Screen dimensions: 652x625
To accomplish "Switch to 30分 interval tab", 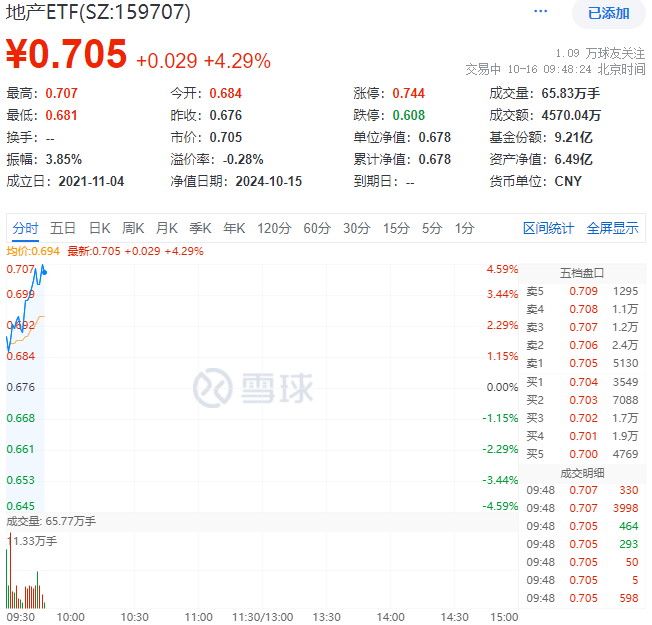I will point(356,228).
